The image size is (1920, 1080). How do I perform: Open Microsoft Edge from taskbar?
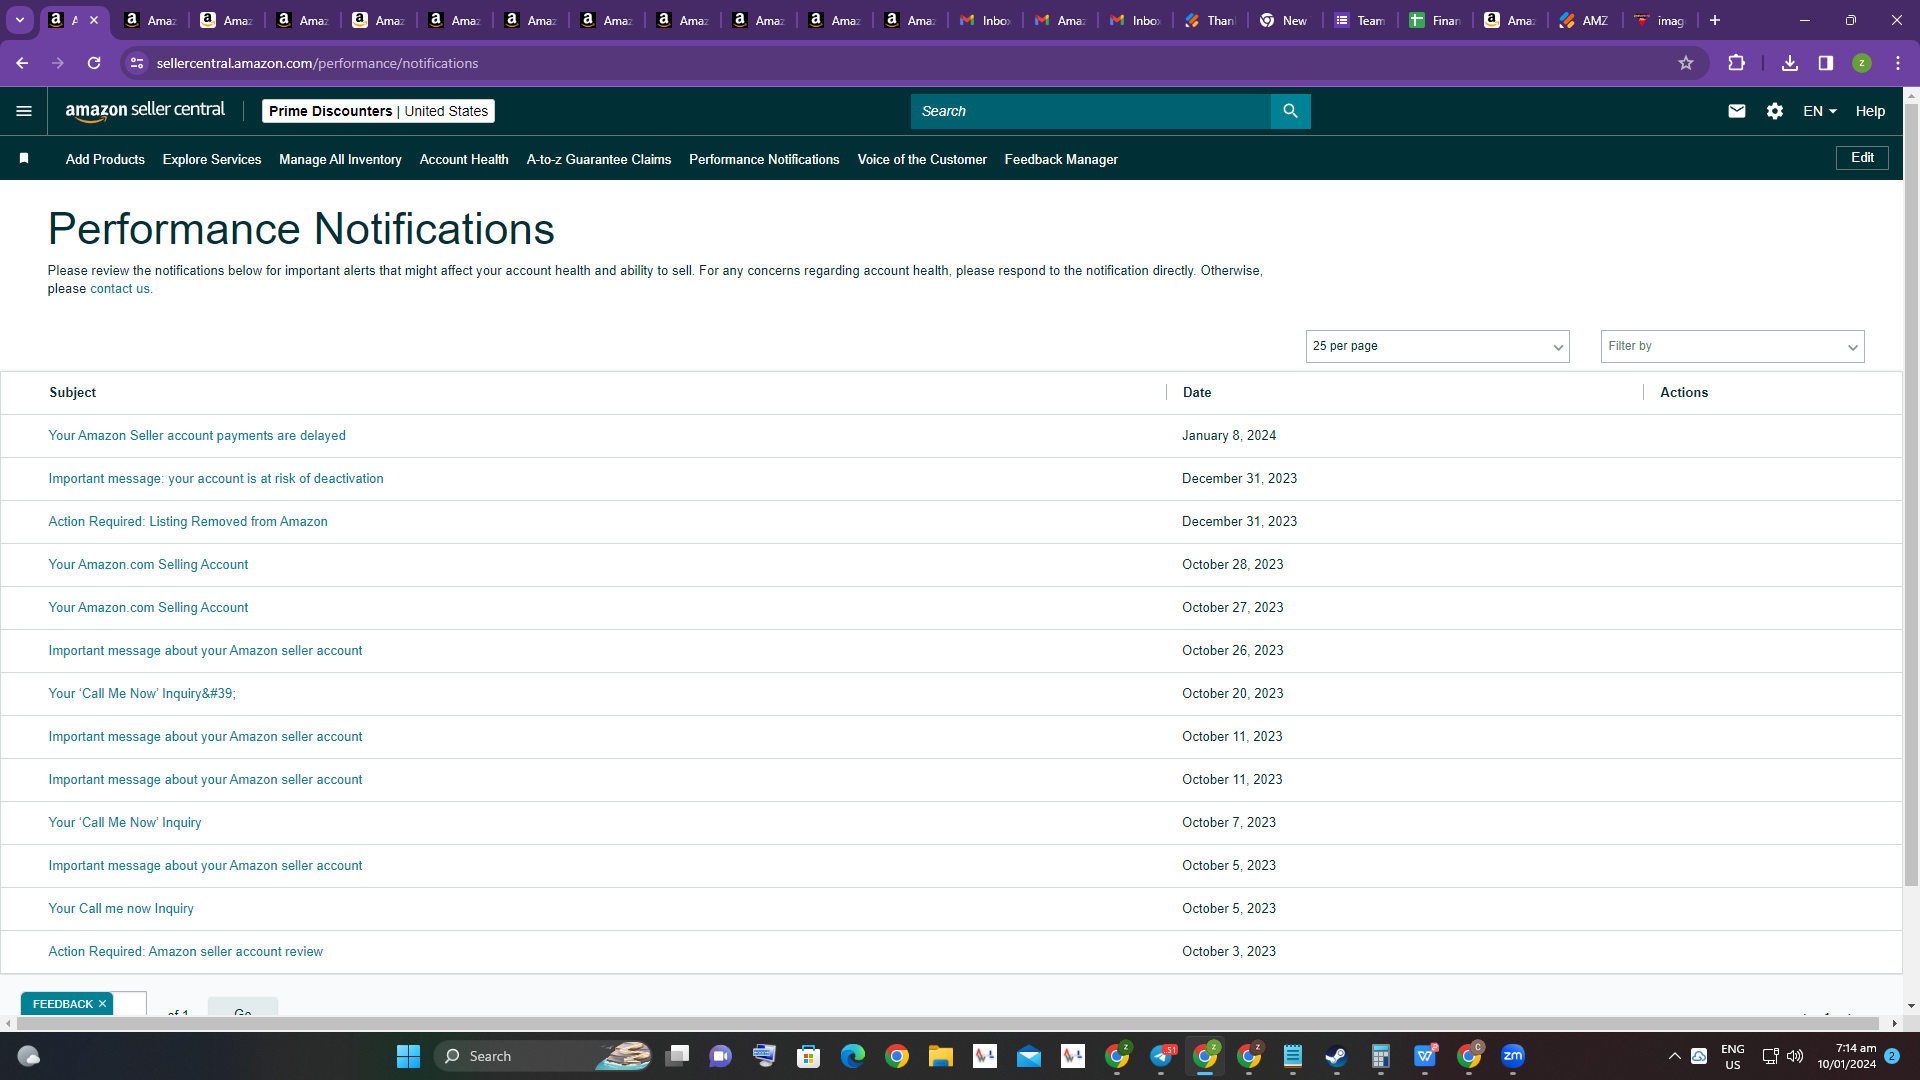pos(853,1056)
